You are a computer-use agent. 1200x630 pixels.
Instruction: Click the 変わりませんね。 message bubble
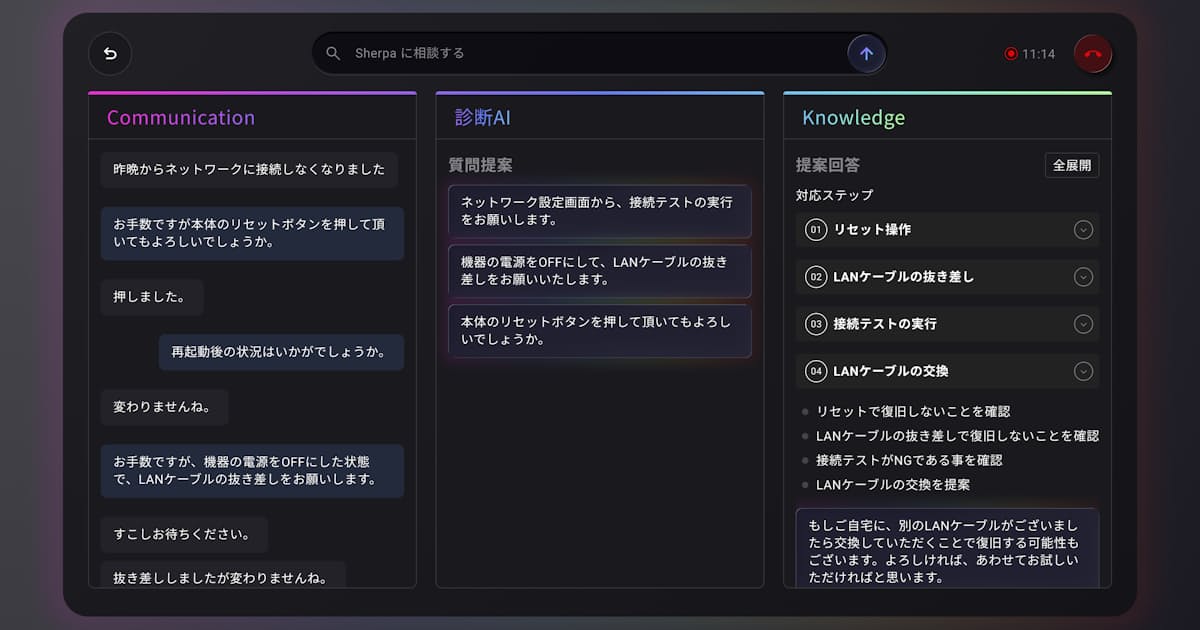(164, 407)
